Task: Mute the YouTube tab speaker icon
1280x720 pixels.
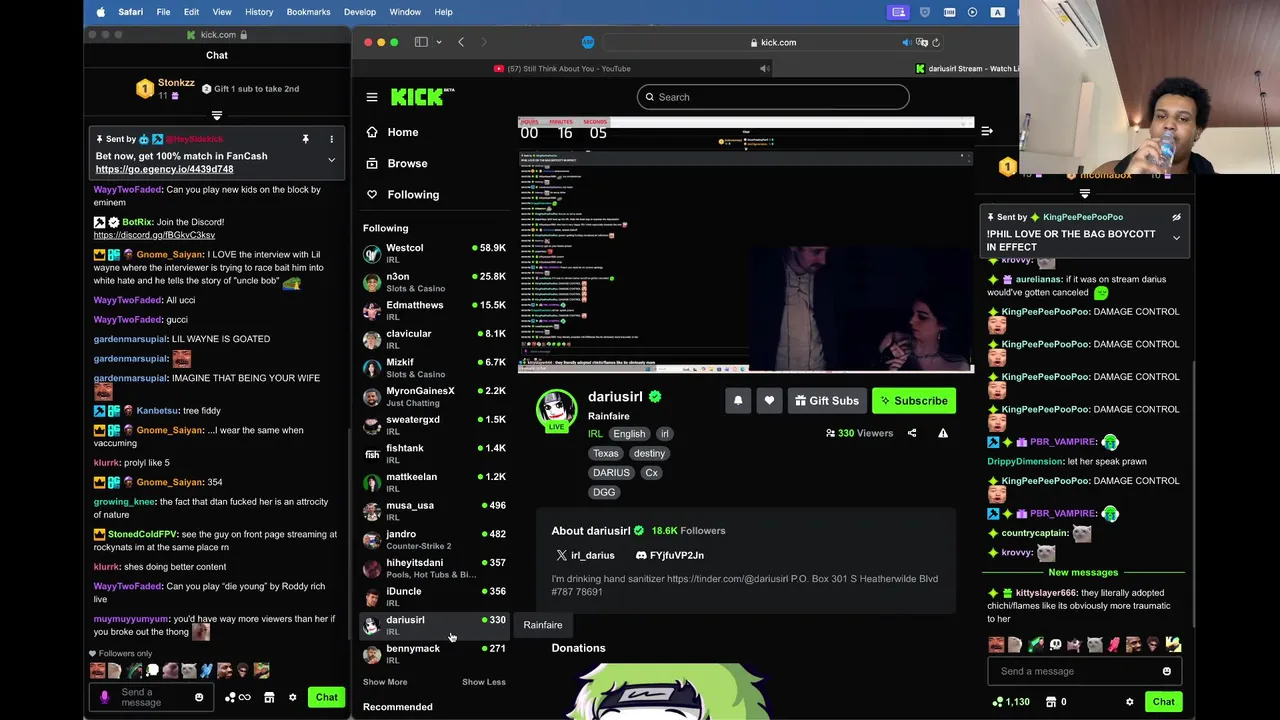Action: click(764, 68)
